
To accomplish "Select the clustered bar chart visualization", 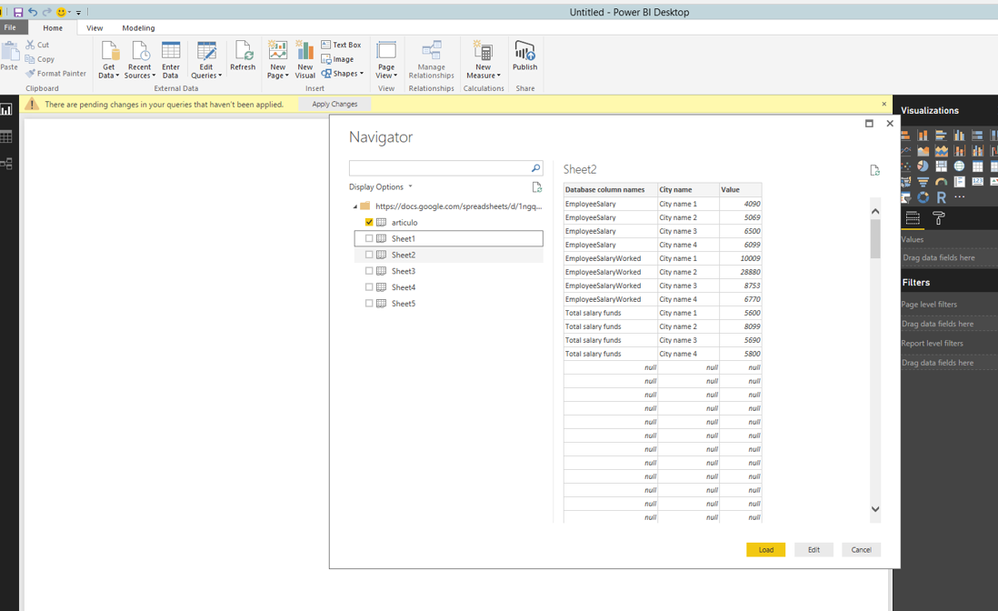I will (941, 135).
